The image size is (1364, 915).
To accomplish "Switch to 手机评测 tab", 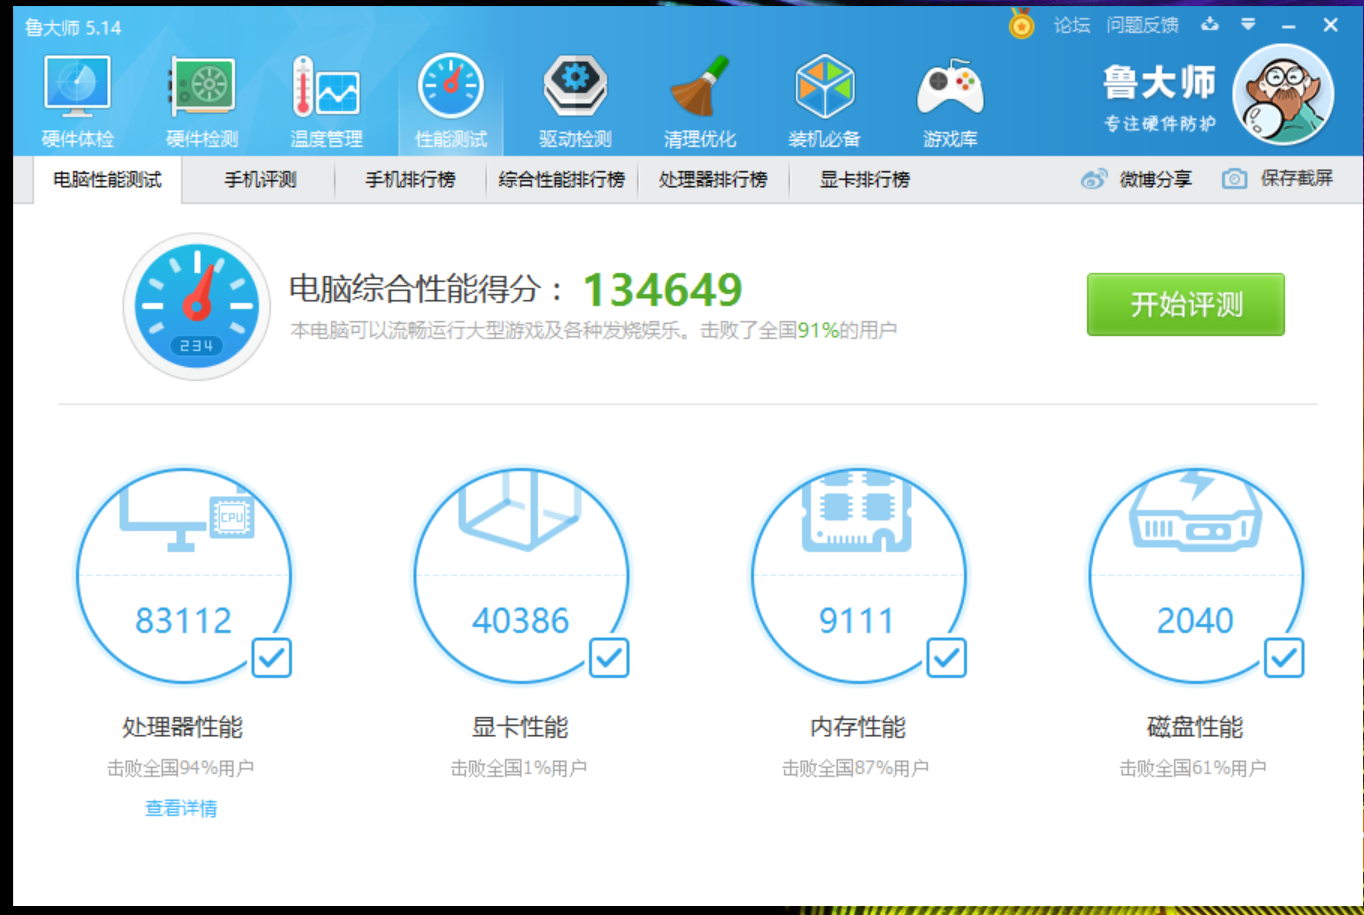I will coord(260,180).
